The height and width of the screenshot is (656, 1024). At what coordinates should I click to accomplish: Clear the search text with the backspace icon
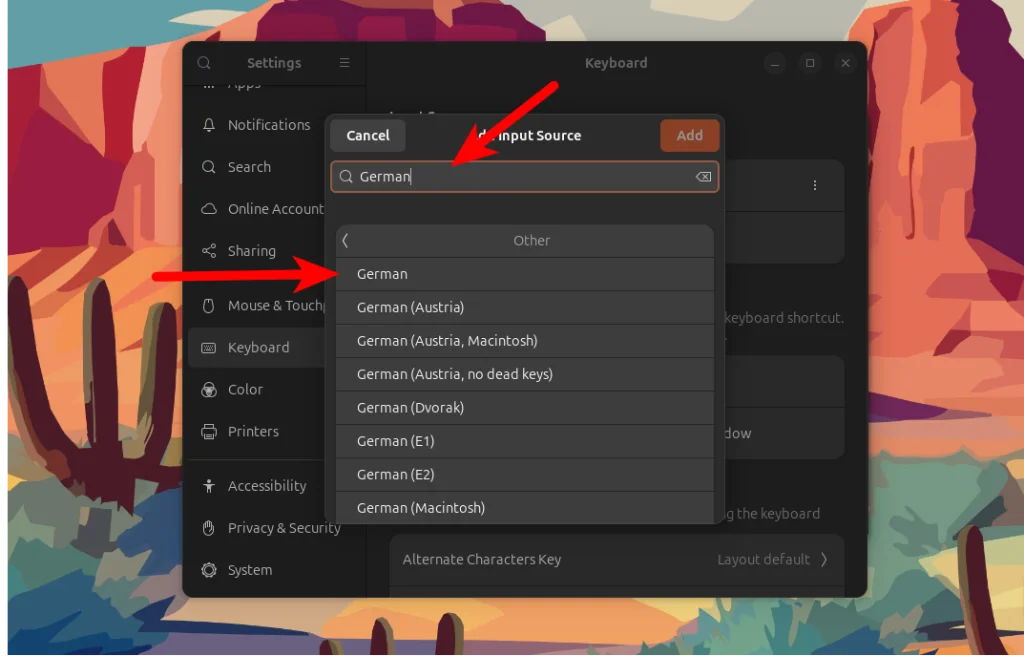[x=703, y=177]
